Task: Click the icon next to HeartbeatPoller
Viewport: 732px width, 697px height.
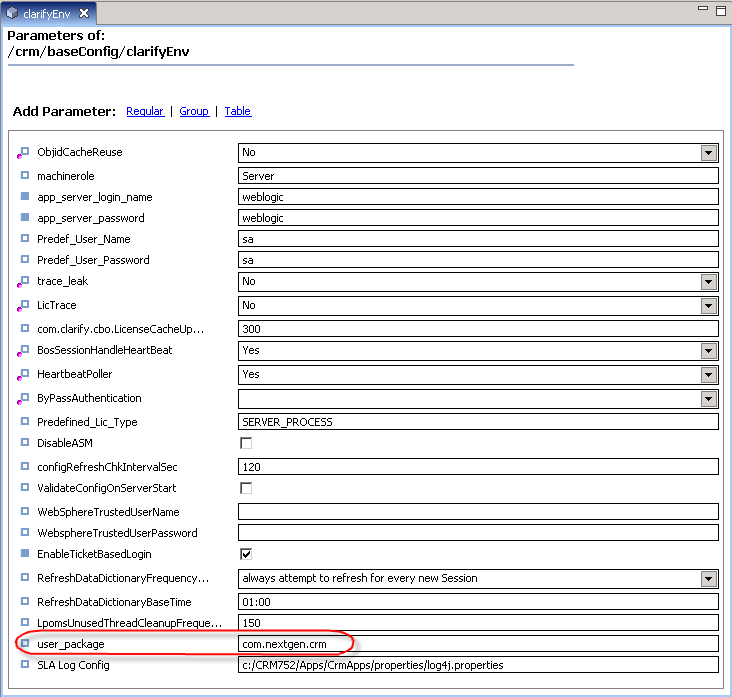Action: pos(24,375)
